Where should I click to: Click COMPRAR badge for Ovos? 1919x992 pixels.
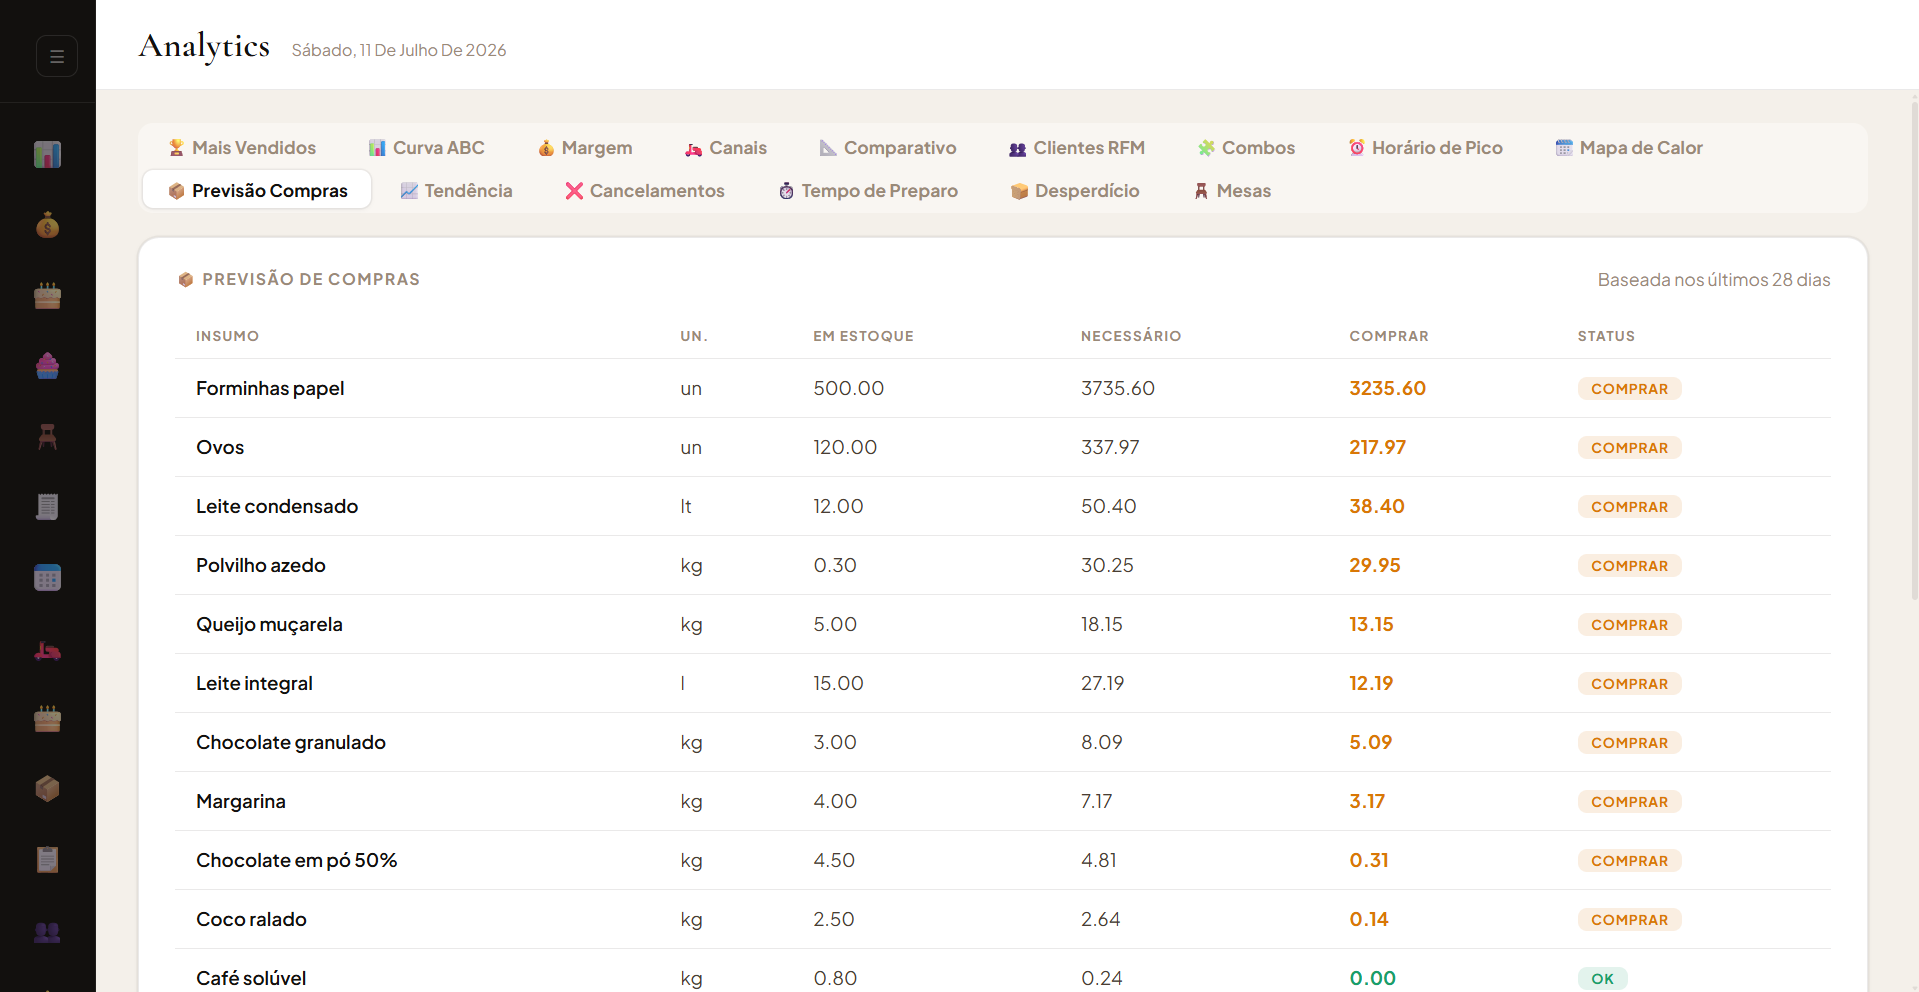point(1629,448)
